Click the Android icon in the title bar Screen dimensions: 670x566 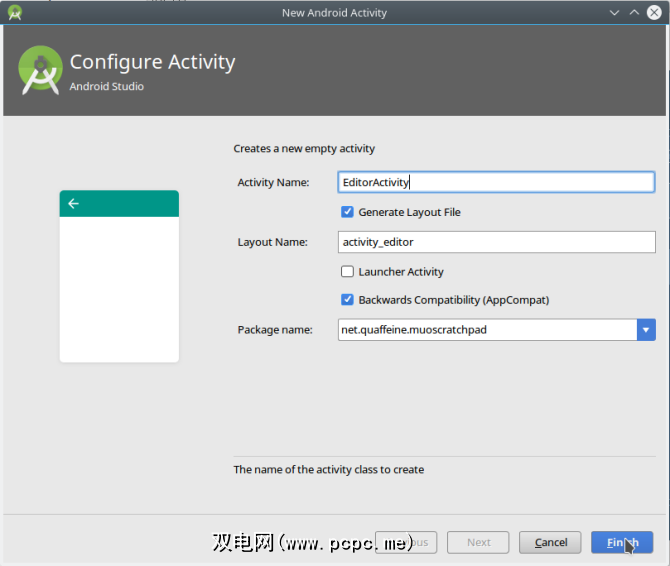[14, 13]
